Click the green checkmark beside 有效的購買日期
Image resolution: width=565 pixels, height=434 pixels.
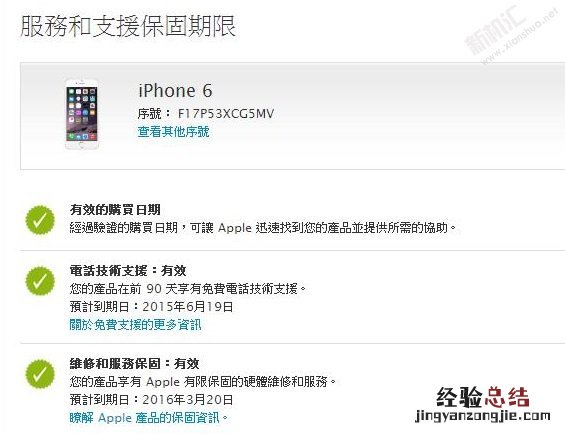click(x=40, y=220)
